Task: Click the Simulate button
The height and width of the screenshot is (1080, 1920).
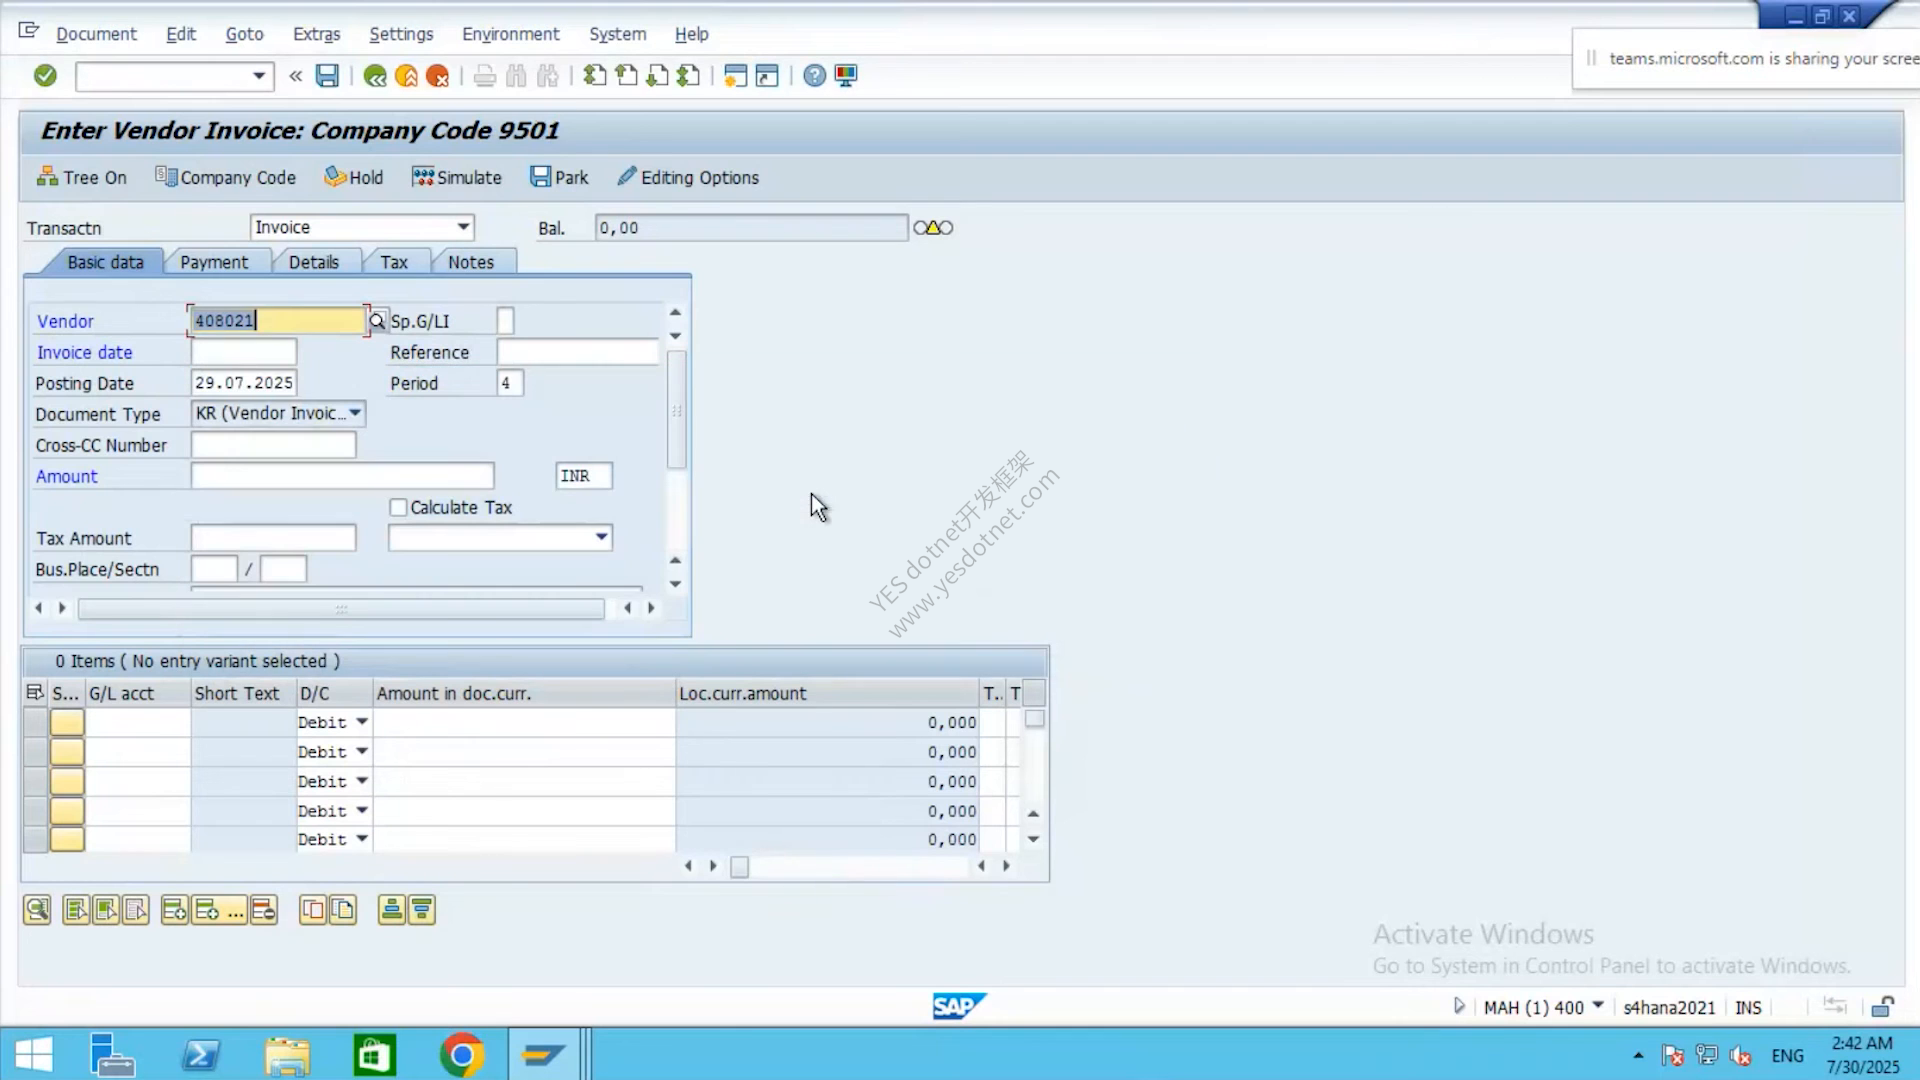Action: coord(457,177)
